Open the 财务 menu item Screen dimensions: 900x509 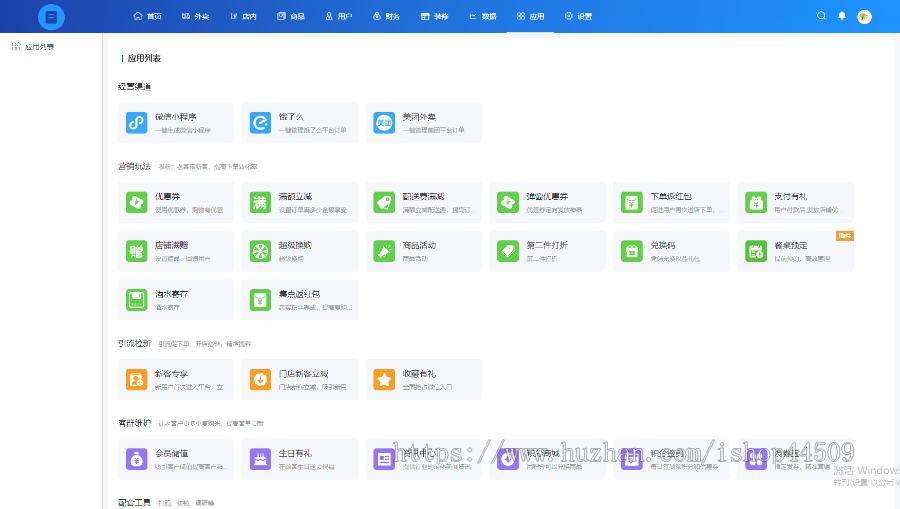(386, 17)
